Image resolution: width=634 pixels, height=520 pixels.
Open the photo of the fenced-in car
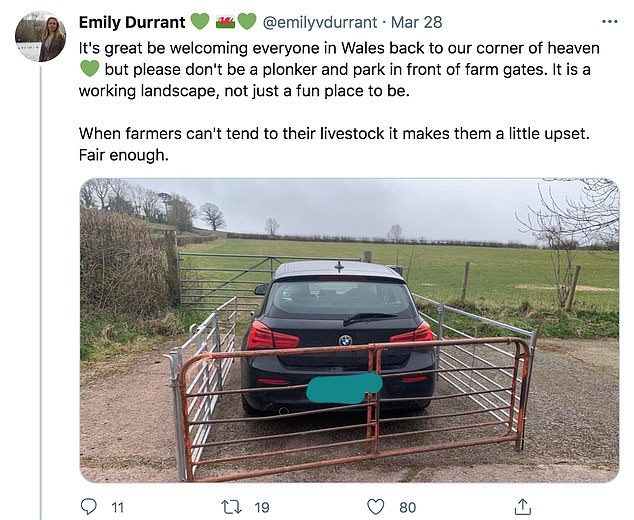[349, 330]
